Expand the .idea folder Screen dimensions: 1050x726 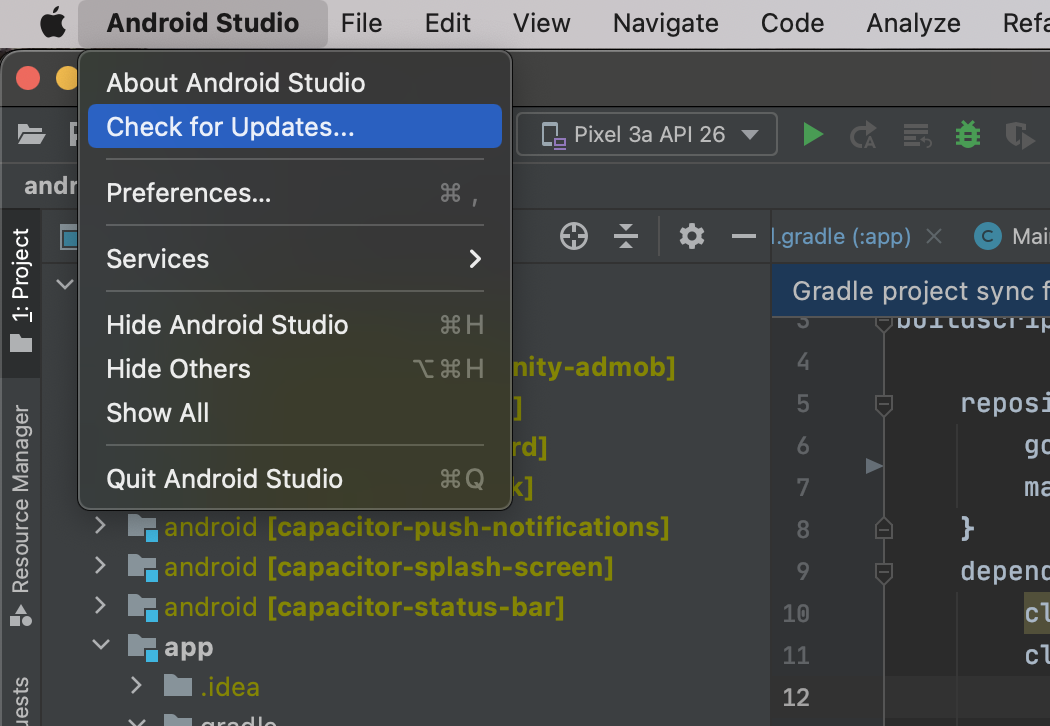(136, 686)
